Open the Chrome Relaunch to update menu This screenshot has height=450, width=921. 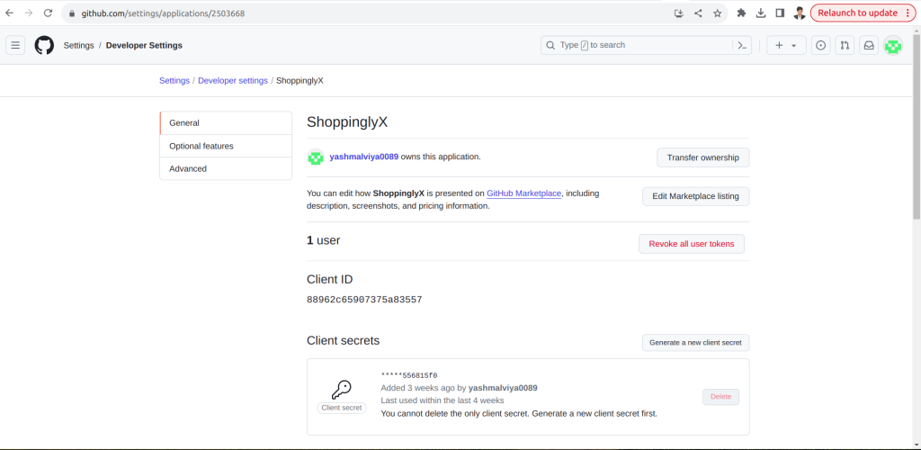tap(862, 13)
